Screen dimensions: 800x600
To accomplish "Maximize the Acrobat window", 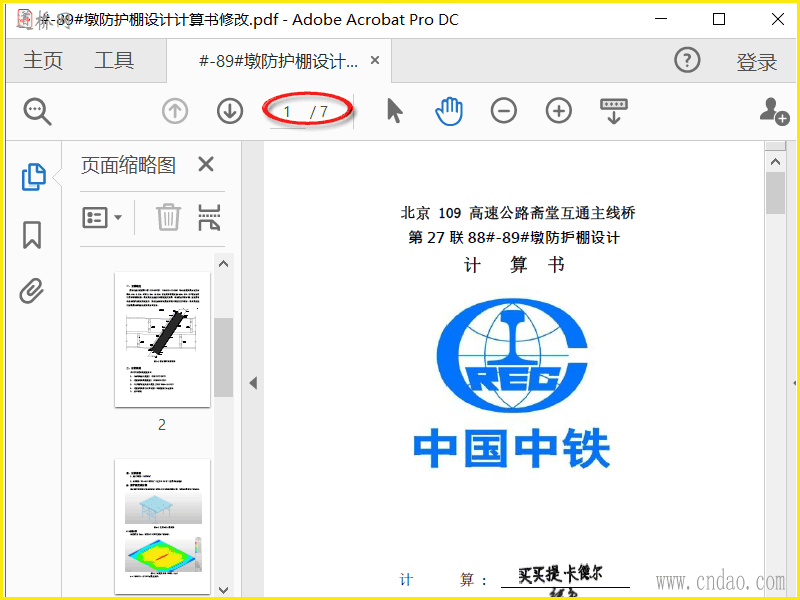I will [x=719, y=19].
